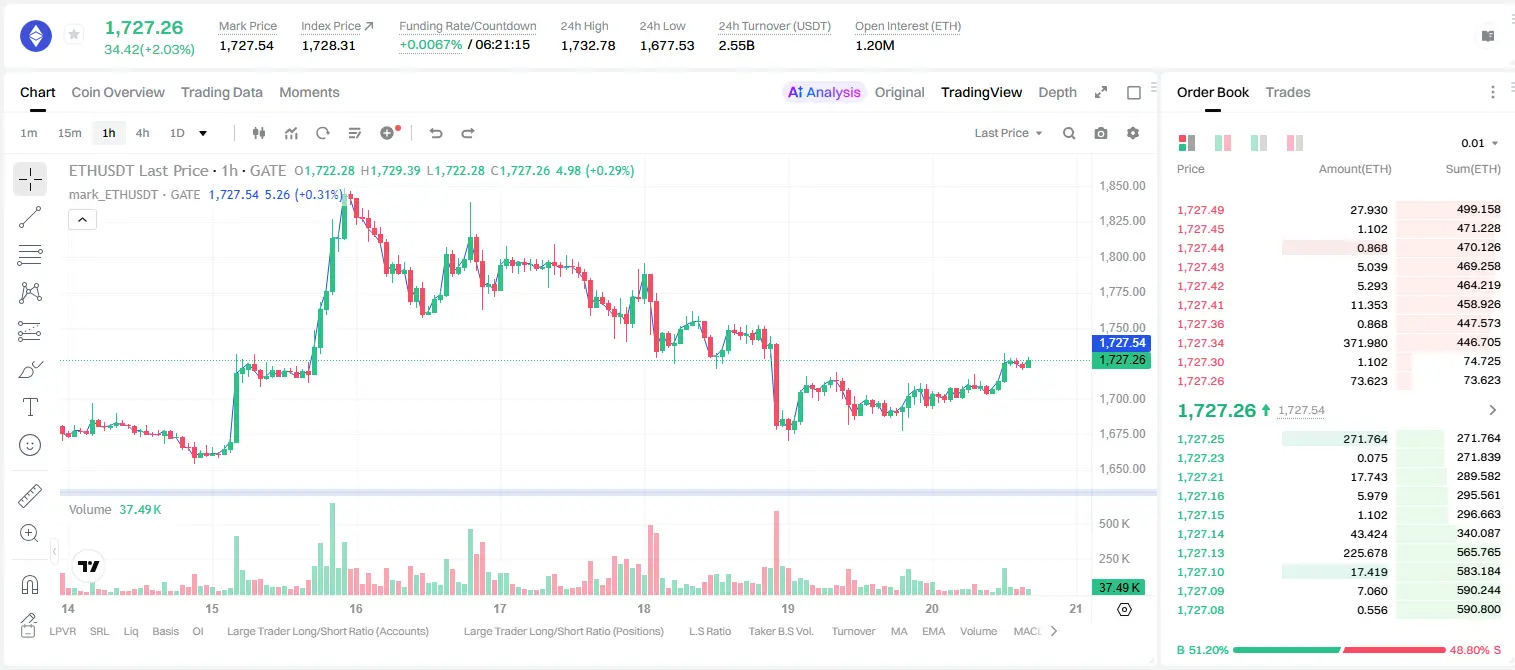The height and width of the screenshot is (670, 1515).
Task: Expand the time interval dropdown arrow
Action: click(203, 133)
